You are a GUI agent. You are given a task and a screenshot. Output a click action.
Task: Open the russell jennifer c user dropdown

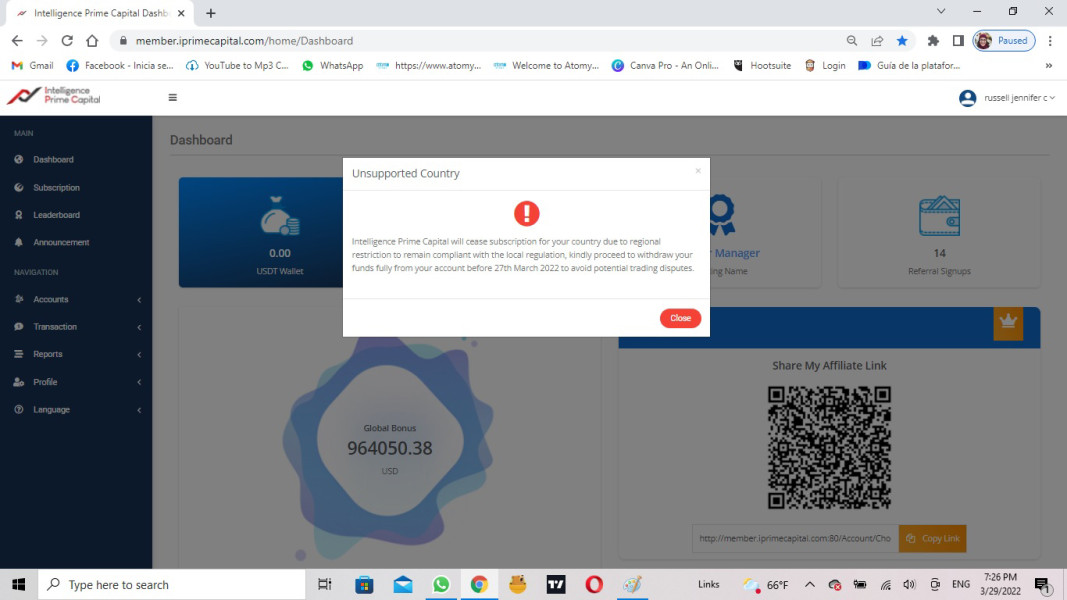1019,98
